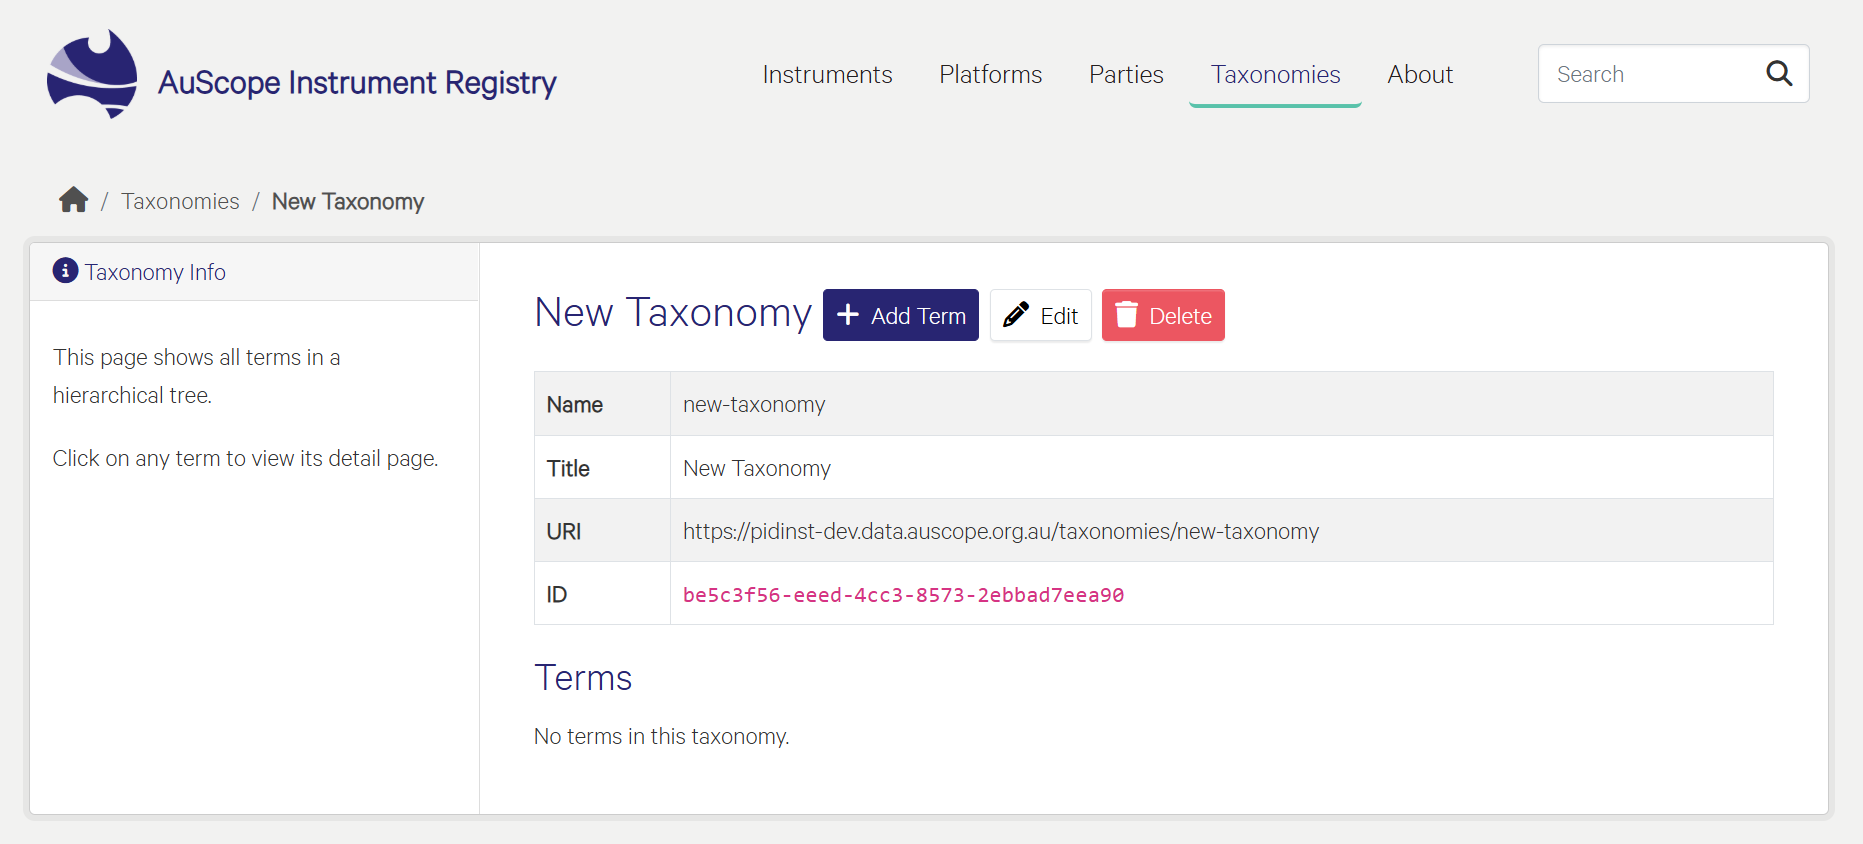Edit the New Taxonomy

coord(1040,315)
